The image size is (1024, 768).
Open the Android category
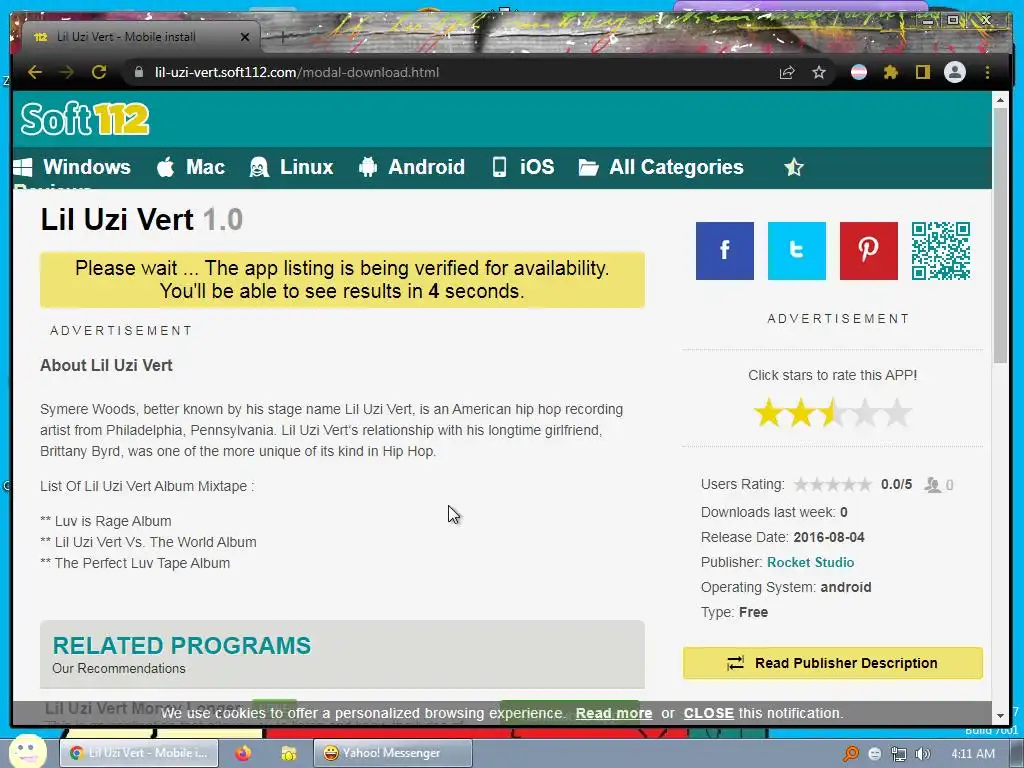coord(412,167)
